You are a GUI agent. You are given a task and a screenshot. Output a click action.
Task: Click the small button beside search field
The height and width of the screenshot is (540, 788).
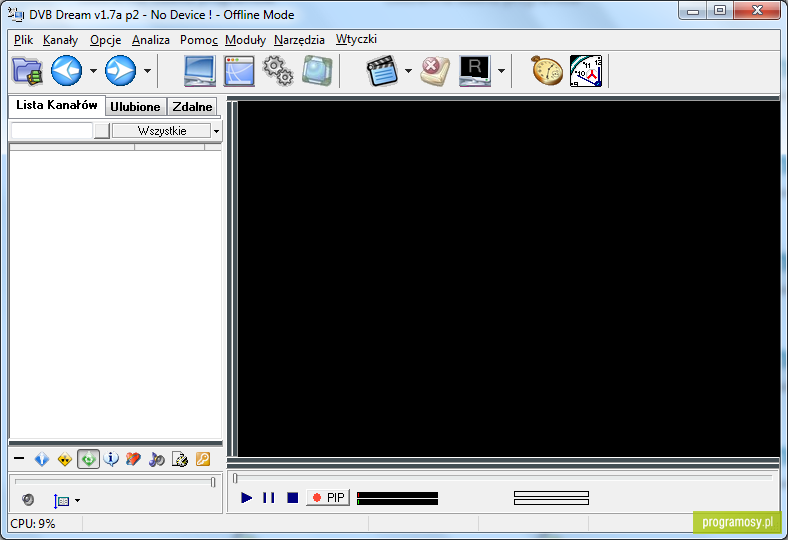[x=102, y=131]
